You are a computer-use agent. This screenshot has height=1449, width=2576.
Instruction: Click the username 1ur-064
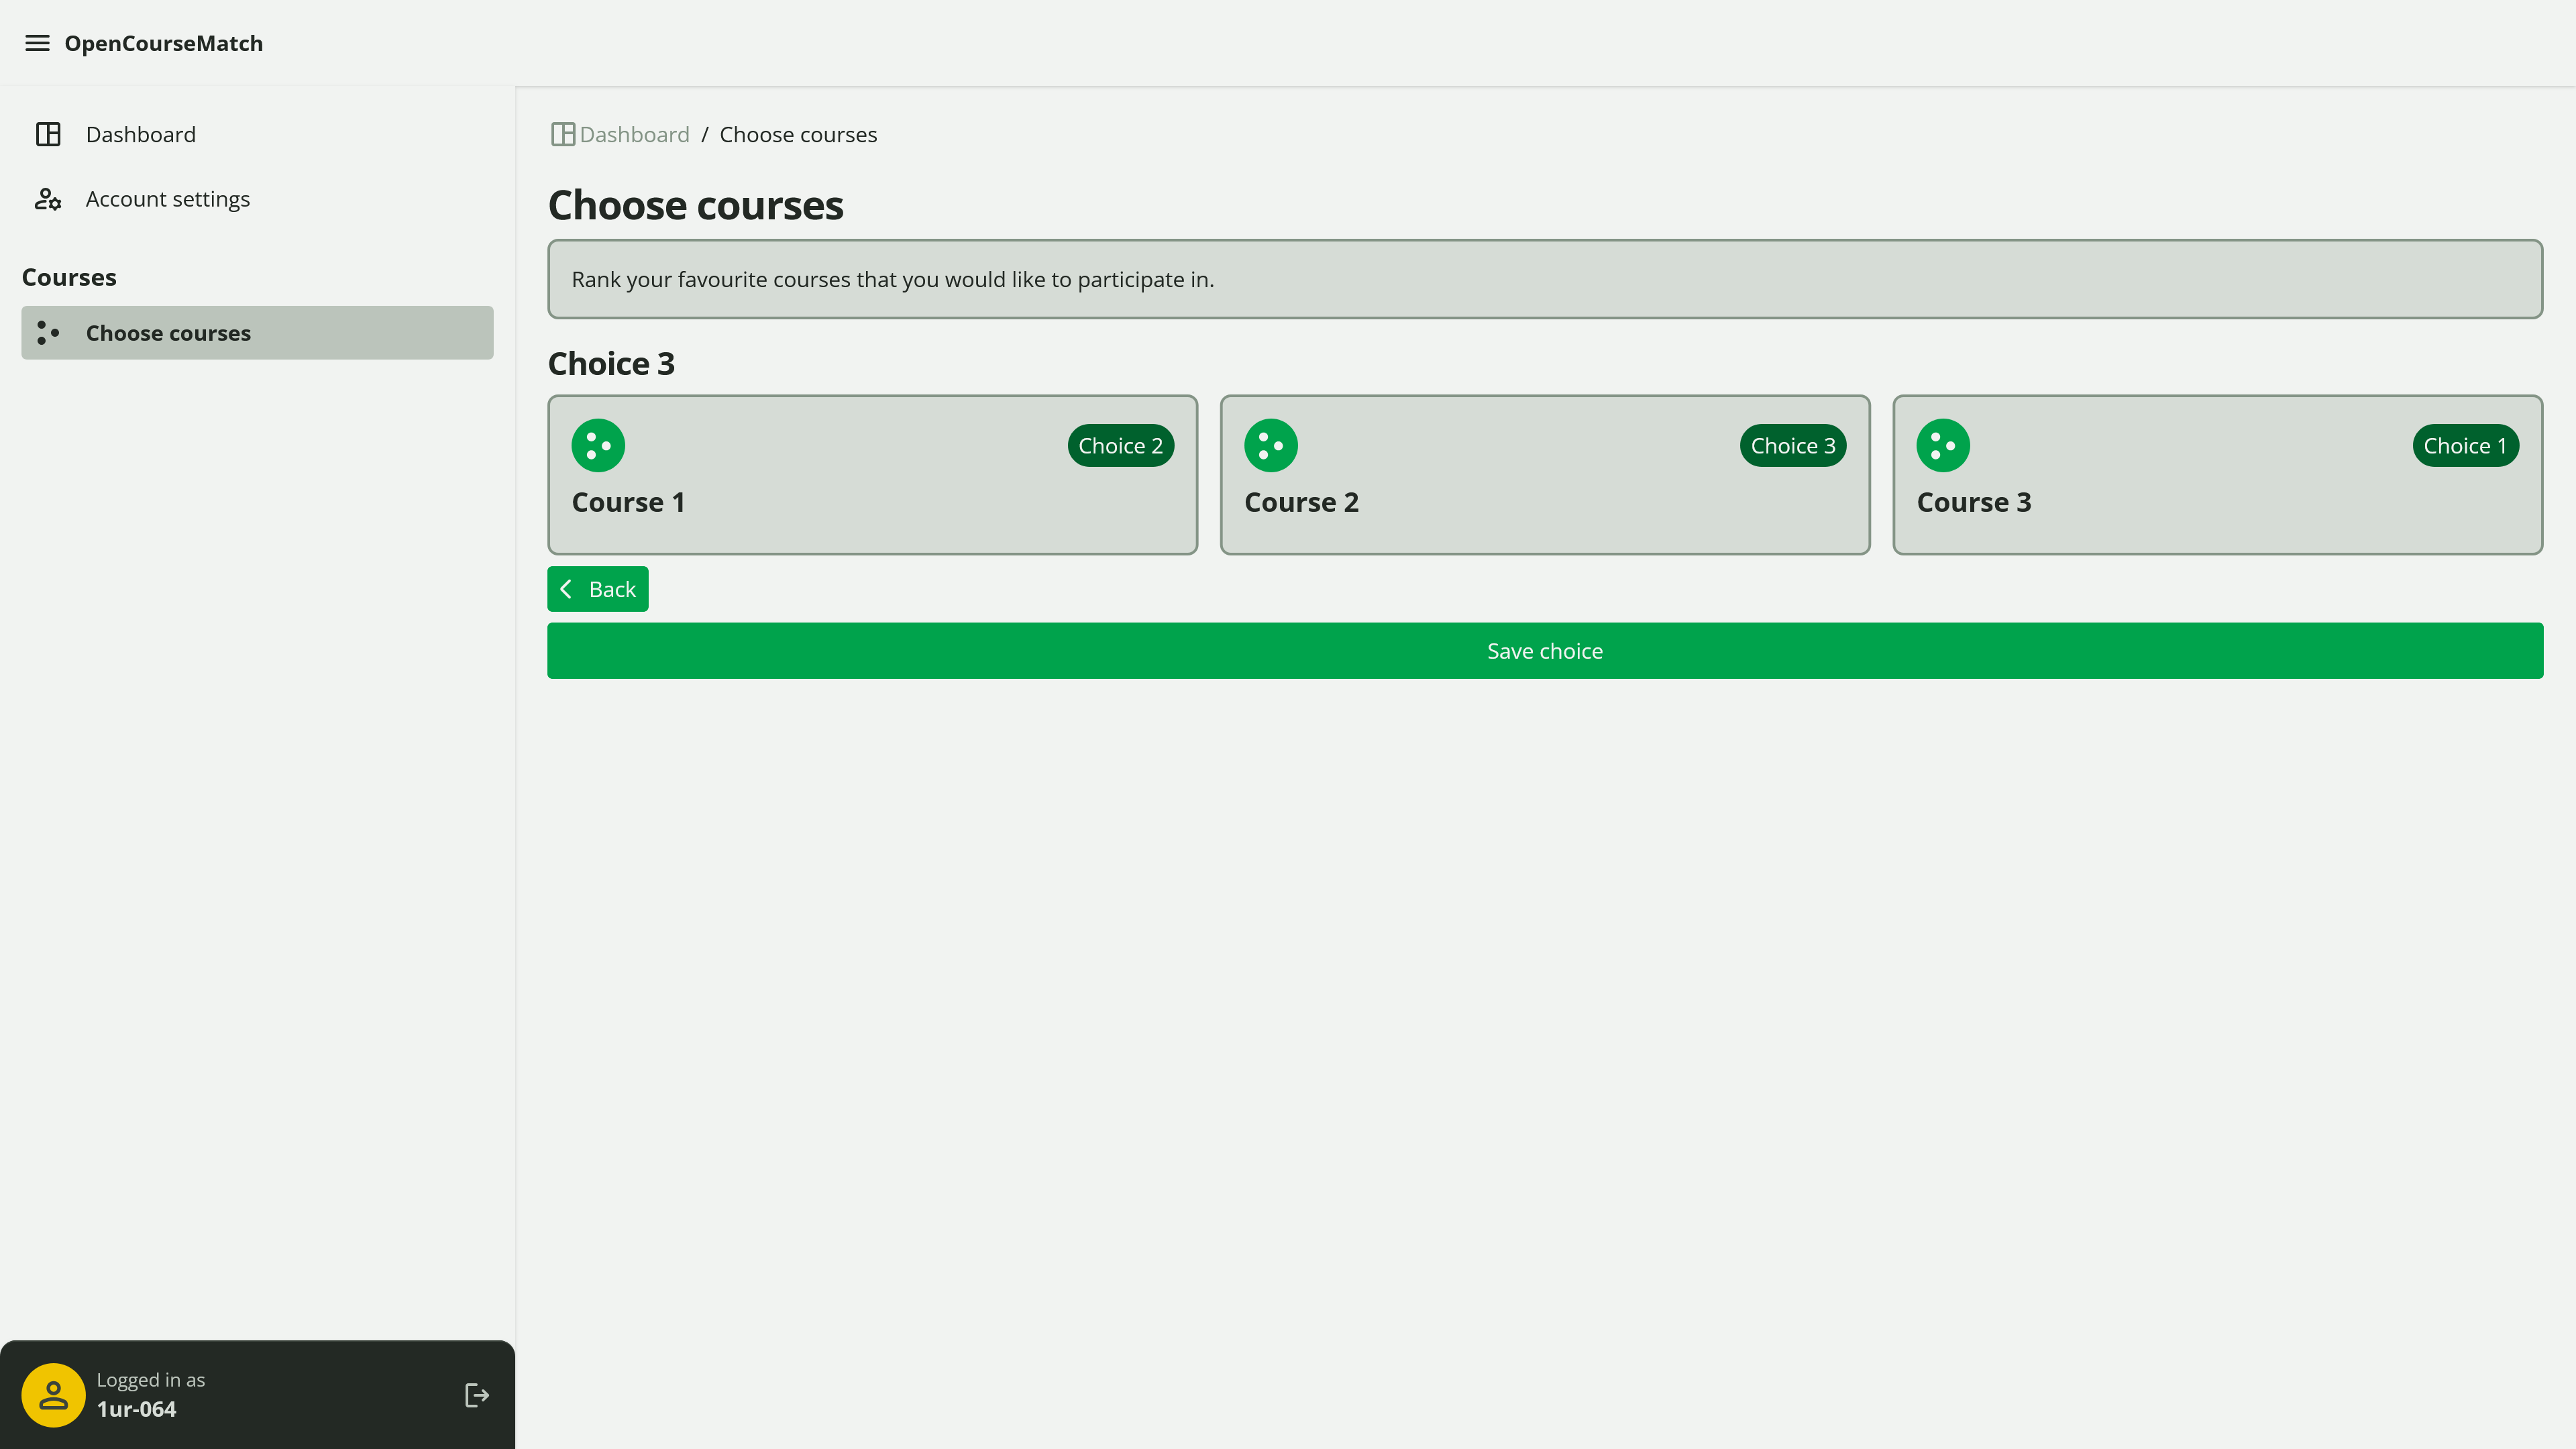pos(136,1409)
